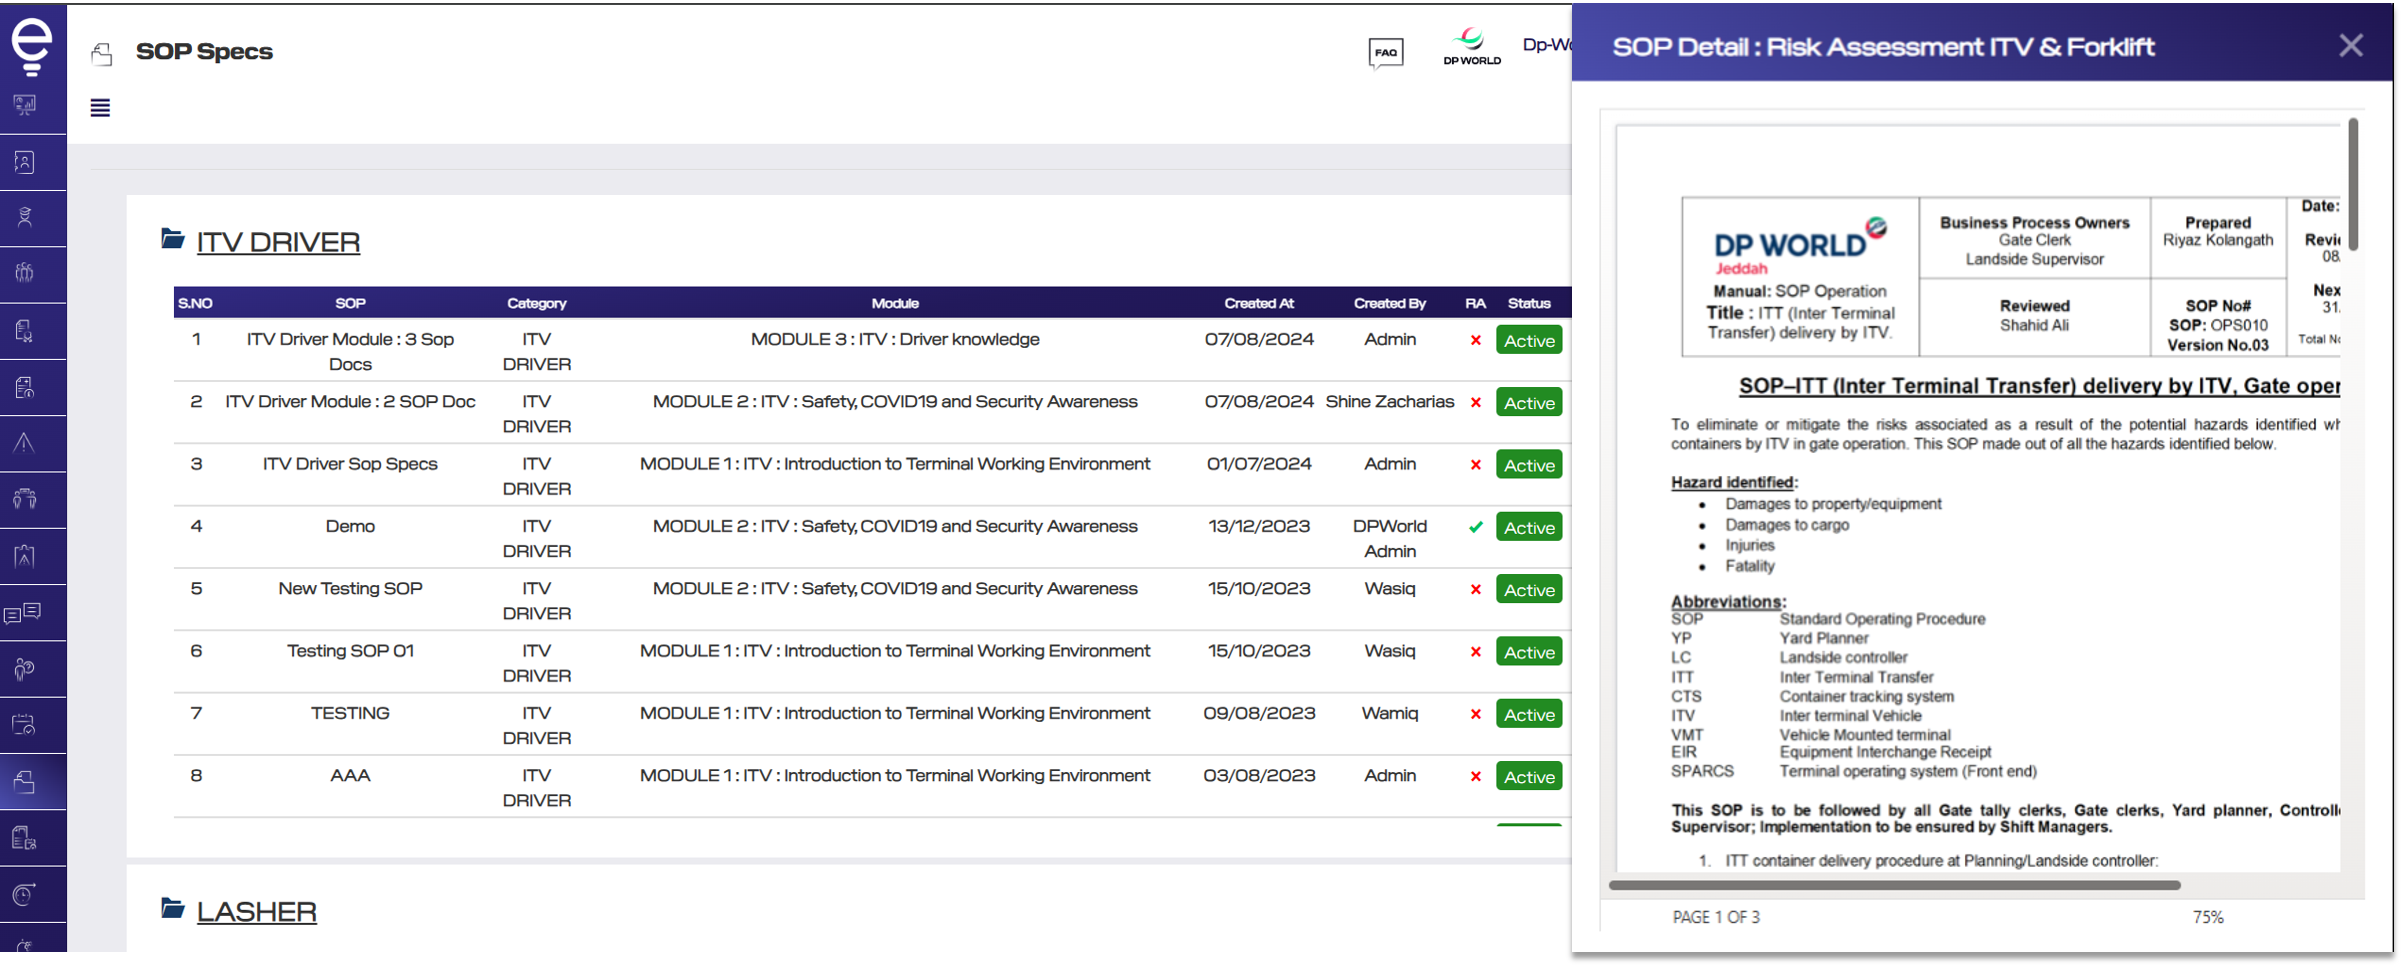
Task: Sort by the Created By column header
Action: pyautogui.click(x=1389, y=303)
